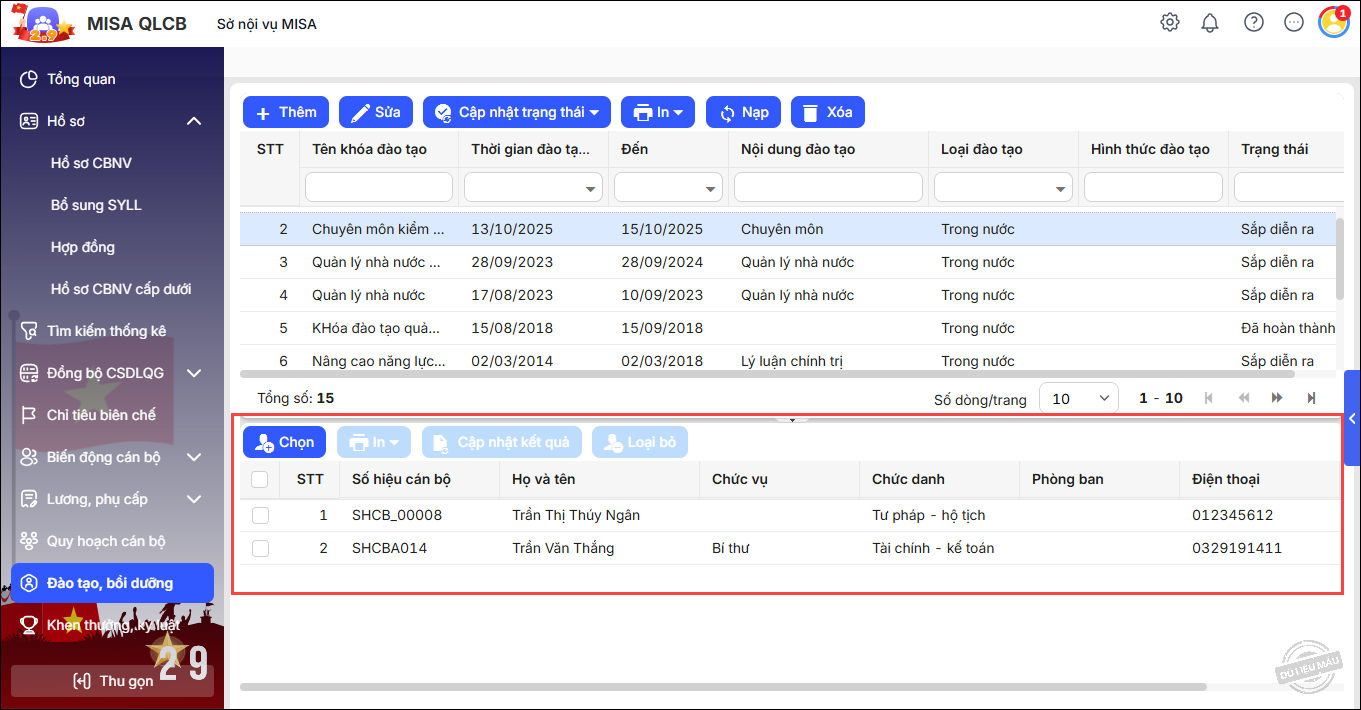Click the Tên khóa đào tạo filter field
The image size is (1361, 710).
378,187
